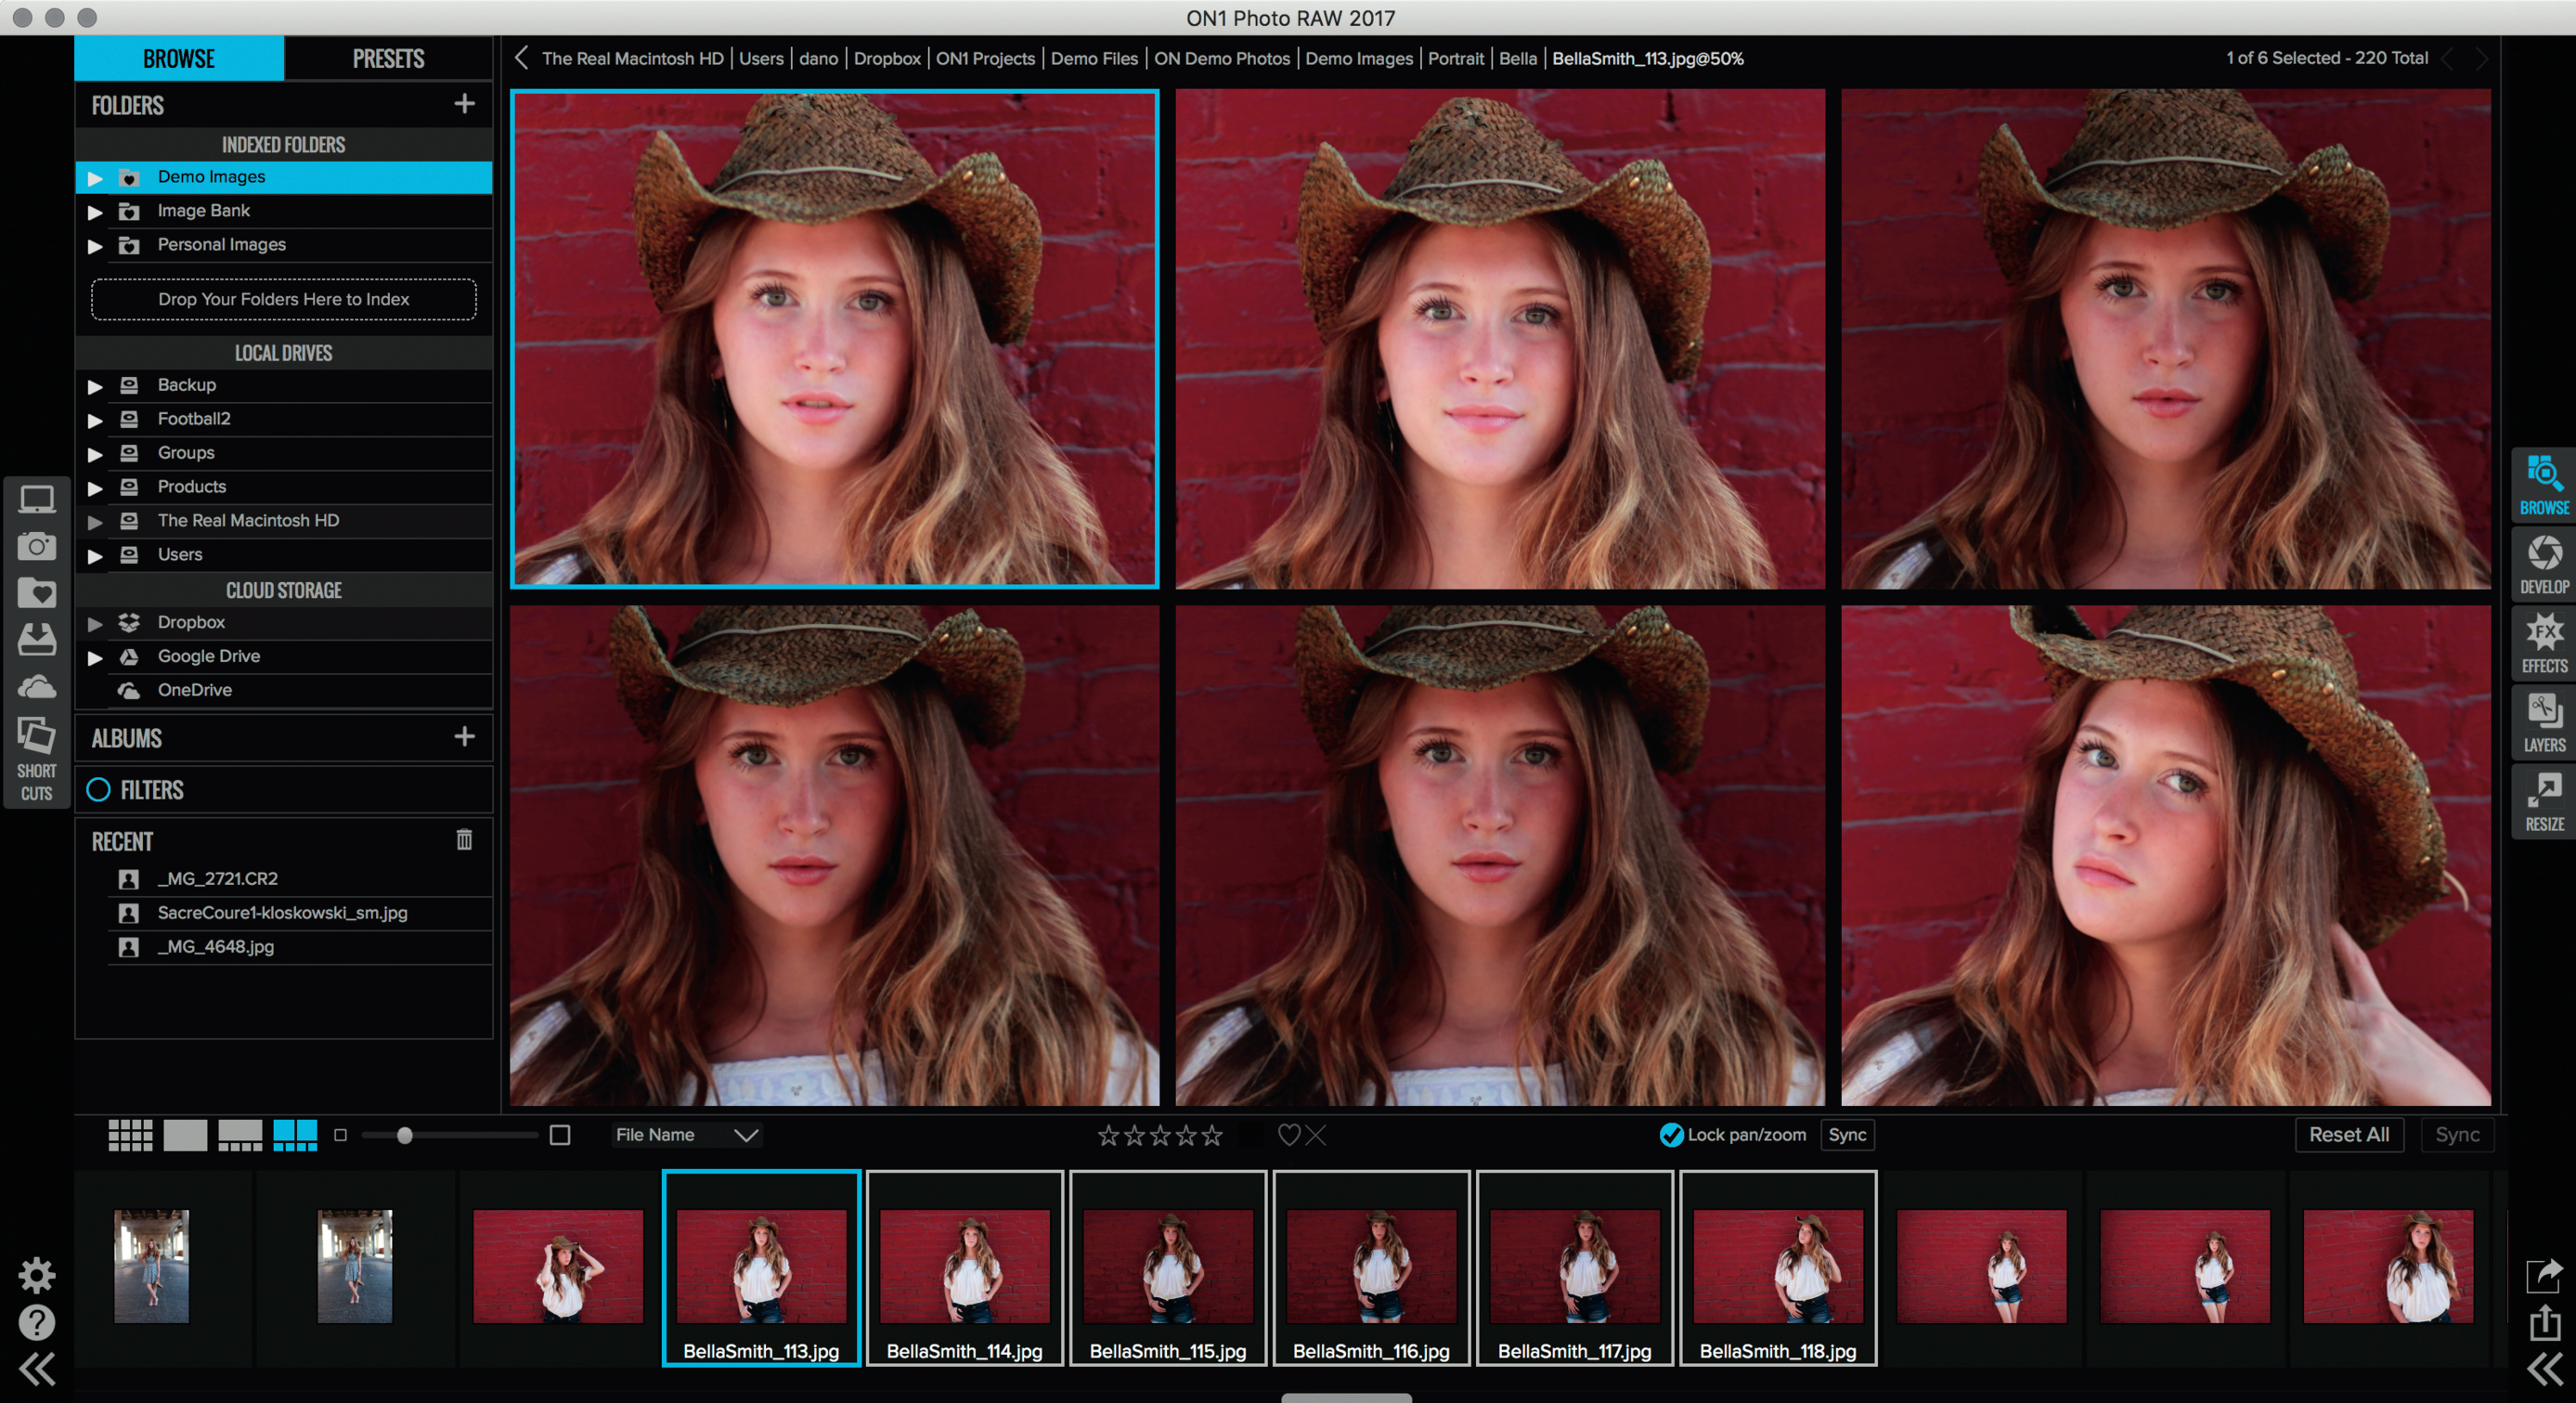Disable Lock pan/zoom checkbox
This screenshot has width=2576, height=1403.
tap(1671, 1135)
